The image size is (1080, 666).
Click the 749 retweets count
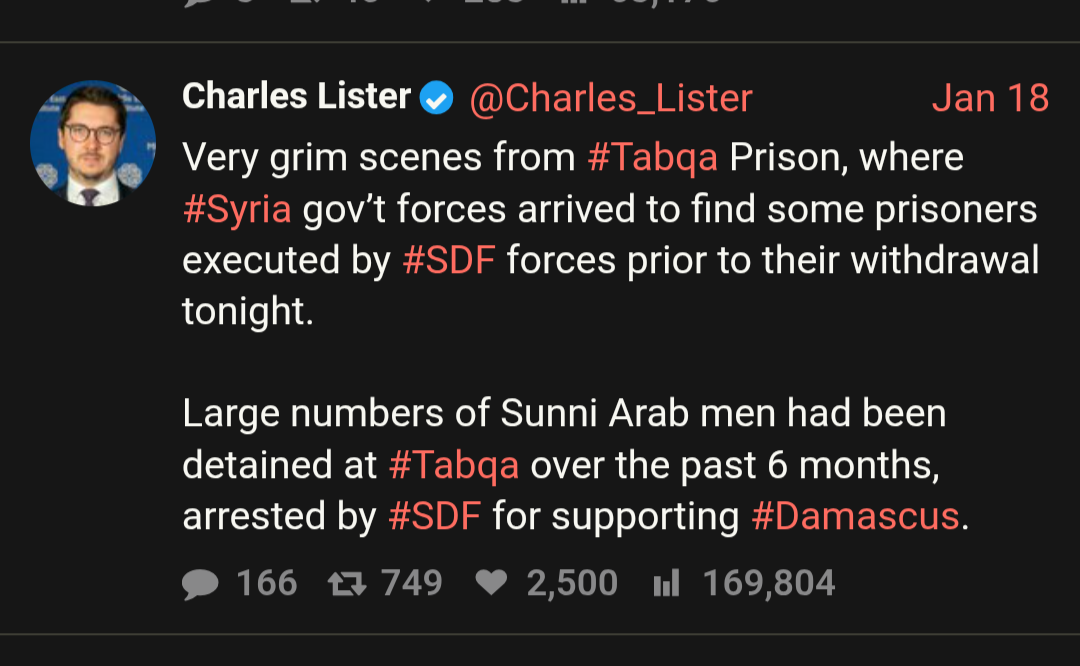click(412, 584)
